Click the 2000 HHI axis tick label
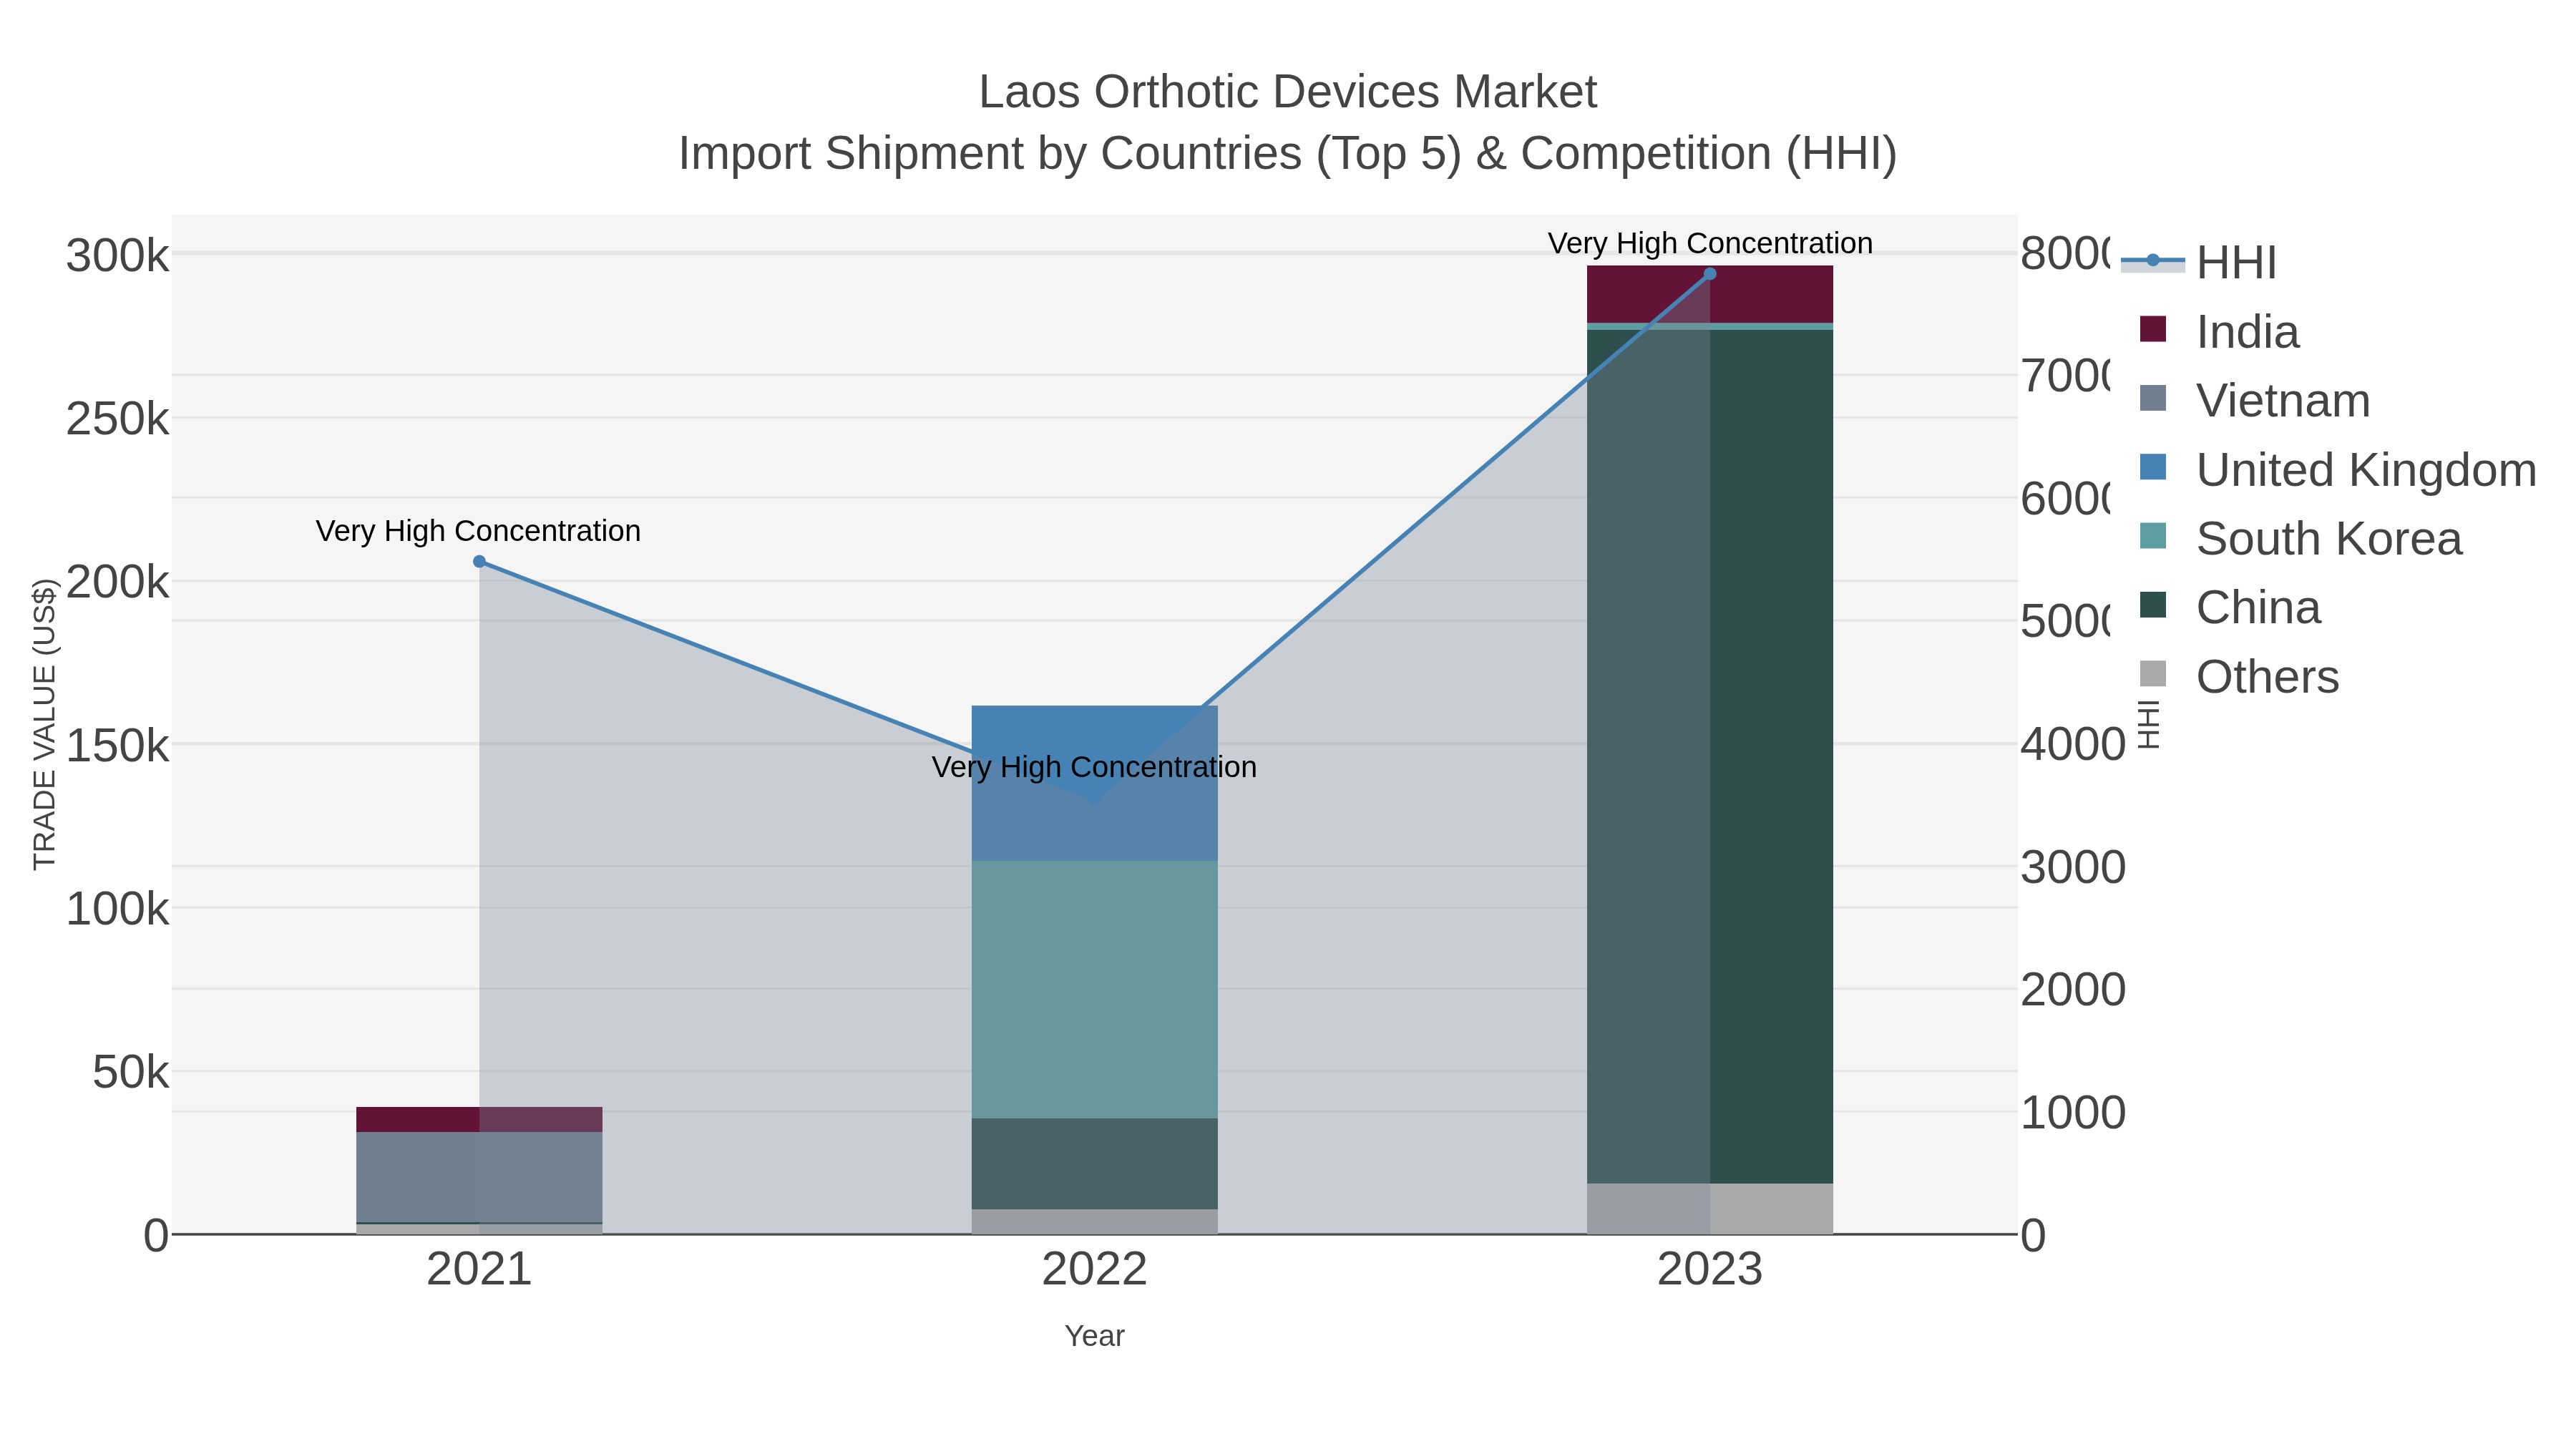 [x=2072, y=990]
